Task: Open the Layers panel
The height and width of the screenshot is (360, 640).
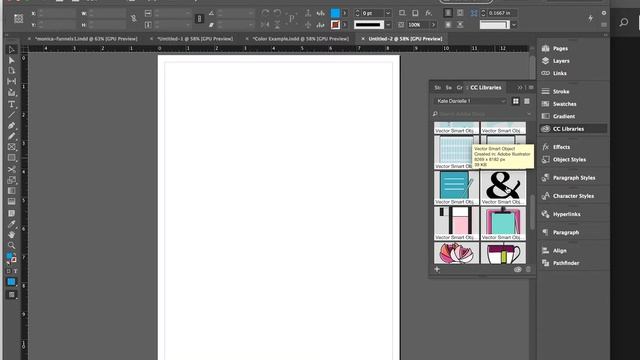Action: coord(561,61)
